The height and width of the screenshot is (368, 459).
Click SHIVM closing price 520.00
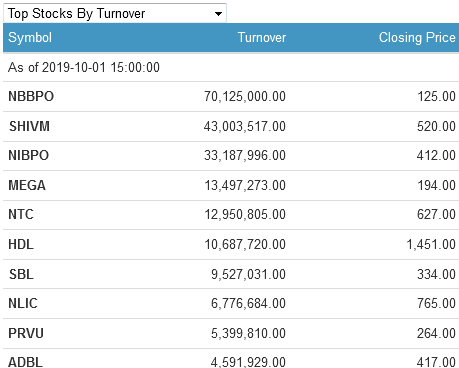pos(436,126)
